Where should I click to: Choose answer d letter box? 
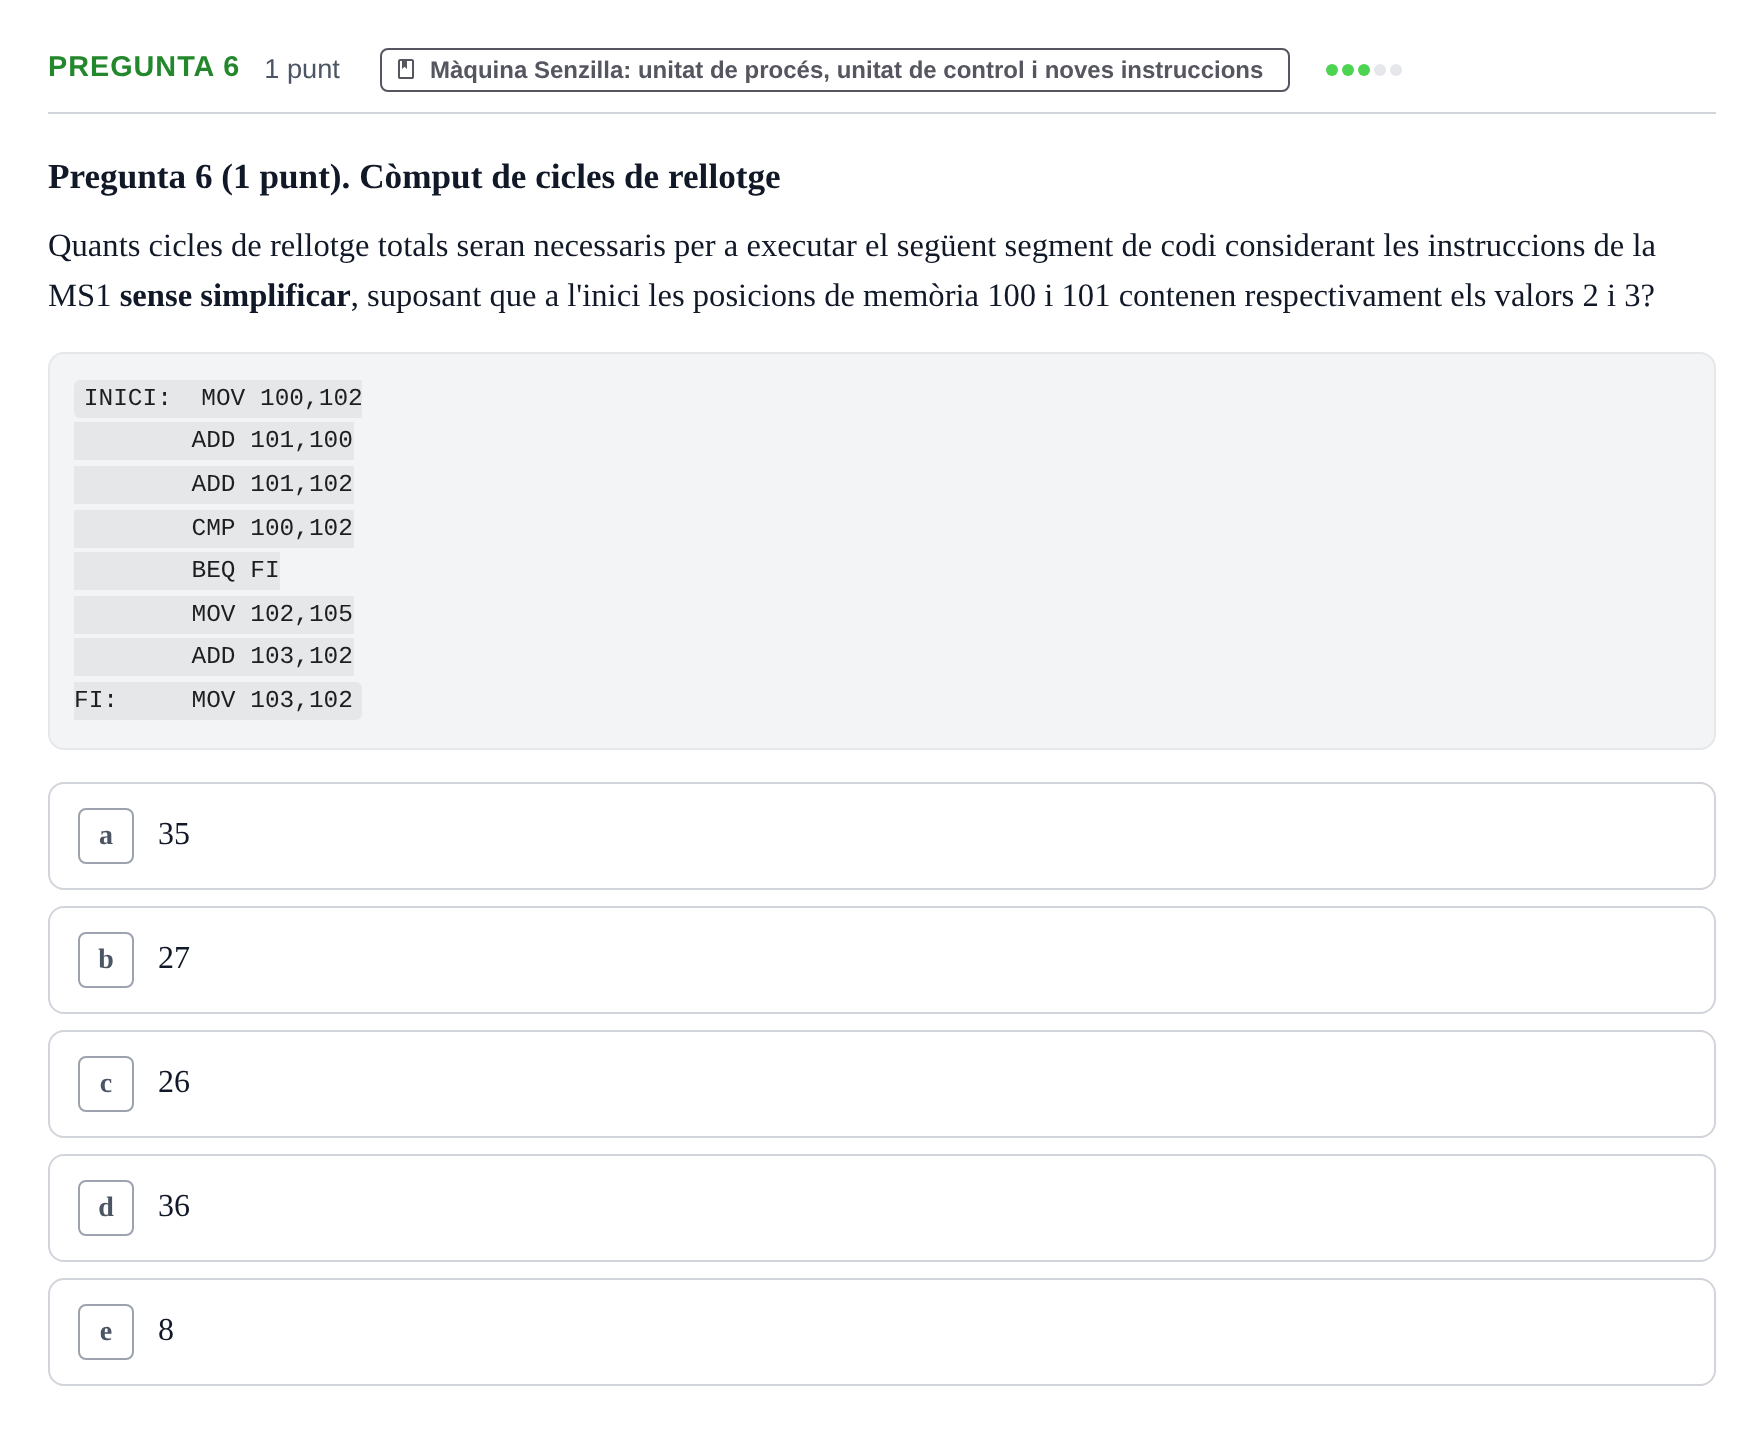[x=106, y=1208]
